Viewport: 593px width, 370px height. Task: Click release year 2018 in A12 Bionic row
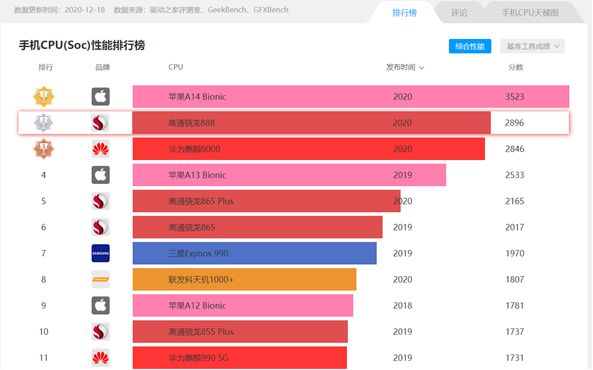click(402, 305)
